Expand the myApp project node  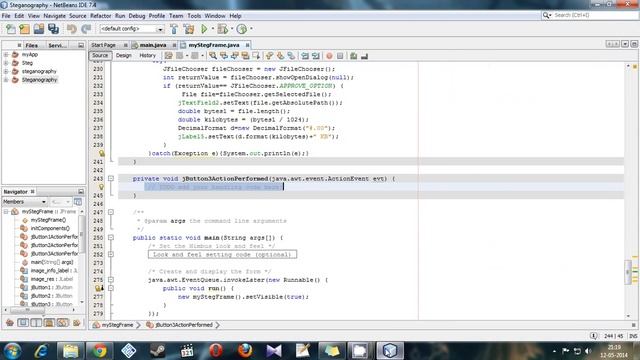pos(6,54)
